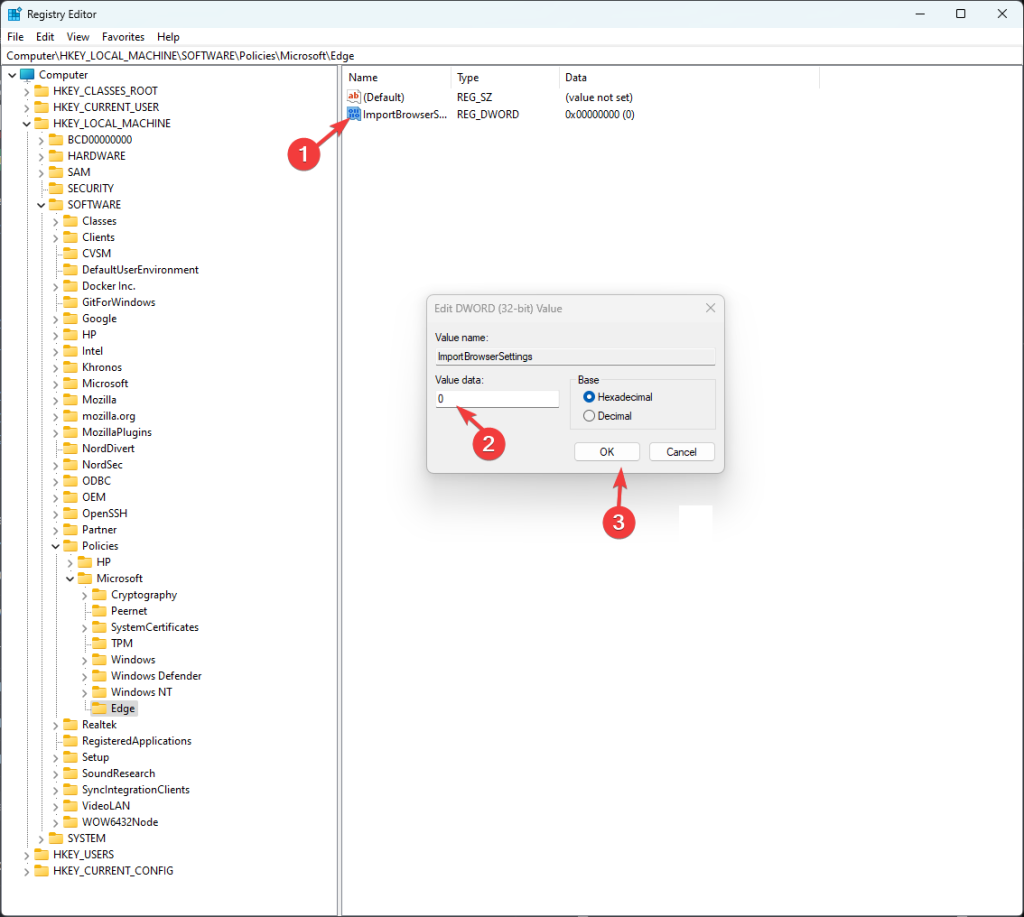Viewport: 1024px width, 917px height.
Task: Collapse the Policies key
Action: click(x=56, y=546)
